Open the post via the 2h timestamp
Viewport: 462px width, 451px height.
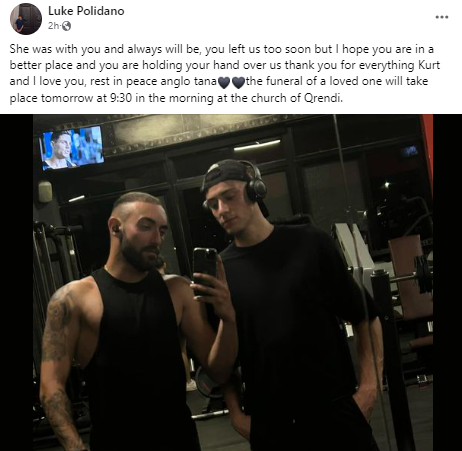coord(53,26)
